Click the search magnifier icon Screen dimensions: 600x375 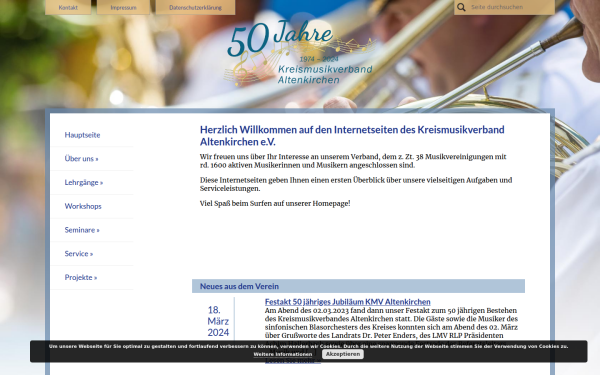(461, 7)
